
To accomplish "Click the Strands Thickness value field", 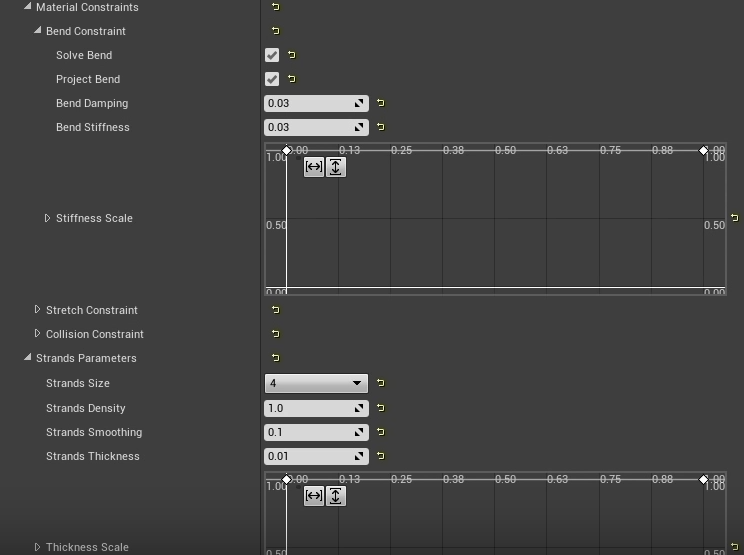I will coord(316,456).
